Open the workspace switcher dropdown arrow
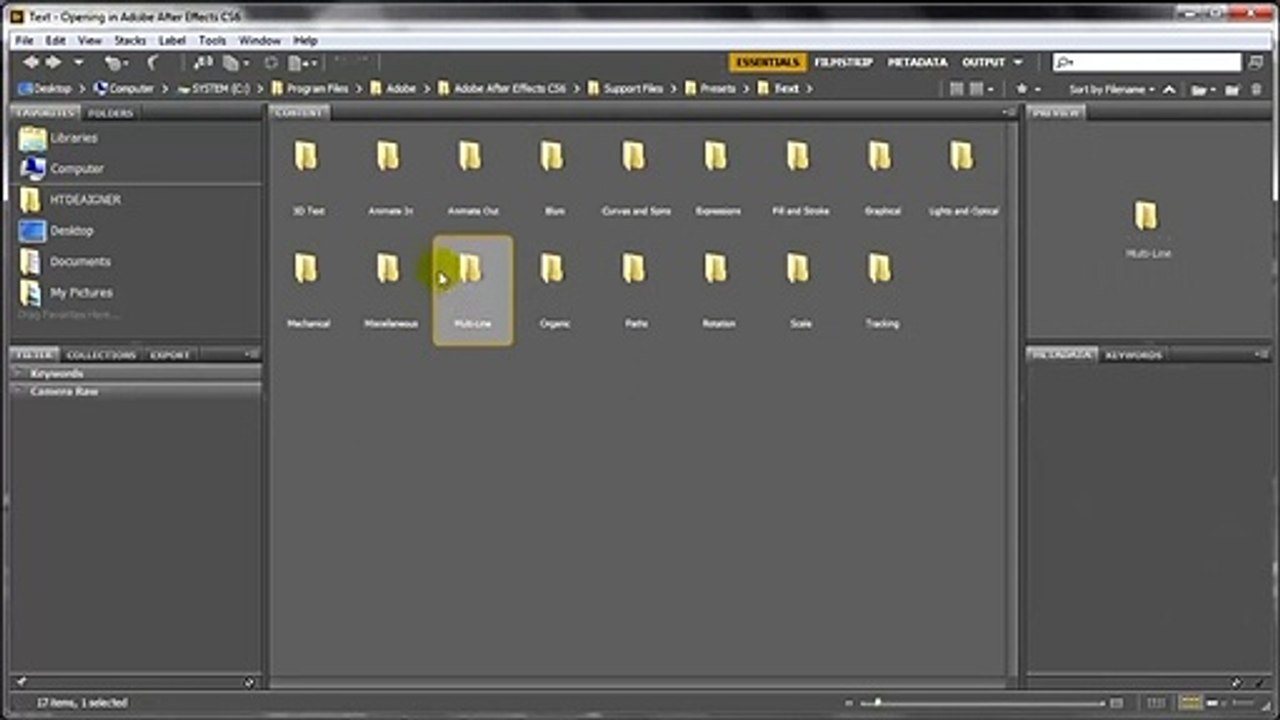The width and height of the screenshot is (1280, 720). click(1018, 62)
